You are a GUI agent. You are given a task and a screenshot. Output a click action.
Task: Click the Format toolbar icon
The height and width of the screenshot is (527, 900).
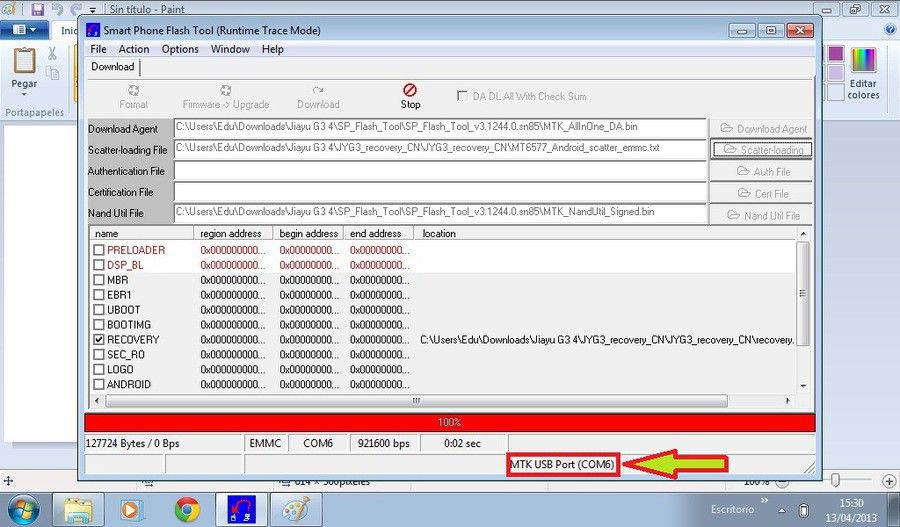coord(133,90)
